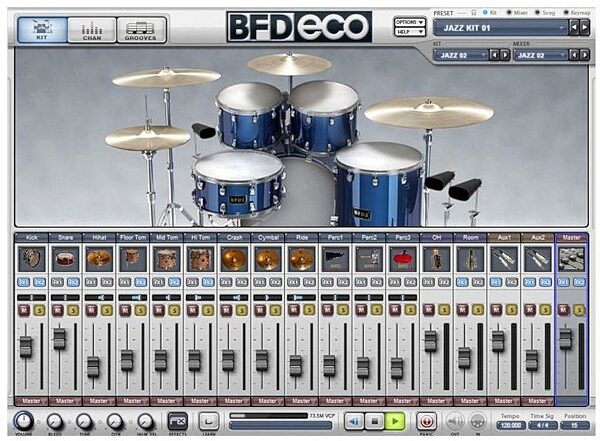Click the Crash channel pan slider

tap(234, 297)
